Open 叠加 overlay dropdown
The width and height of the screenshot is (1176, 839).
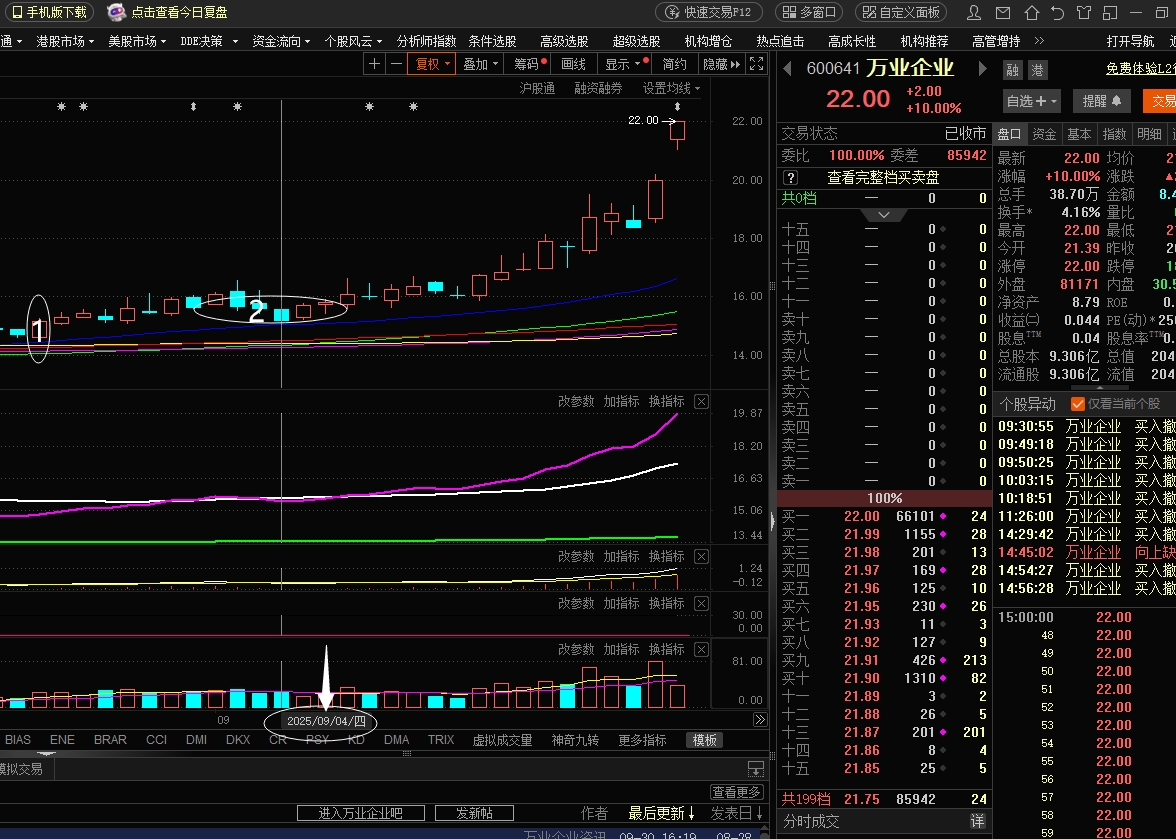(x=481, y=64)
